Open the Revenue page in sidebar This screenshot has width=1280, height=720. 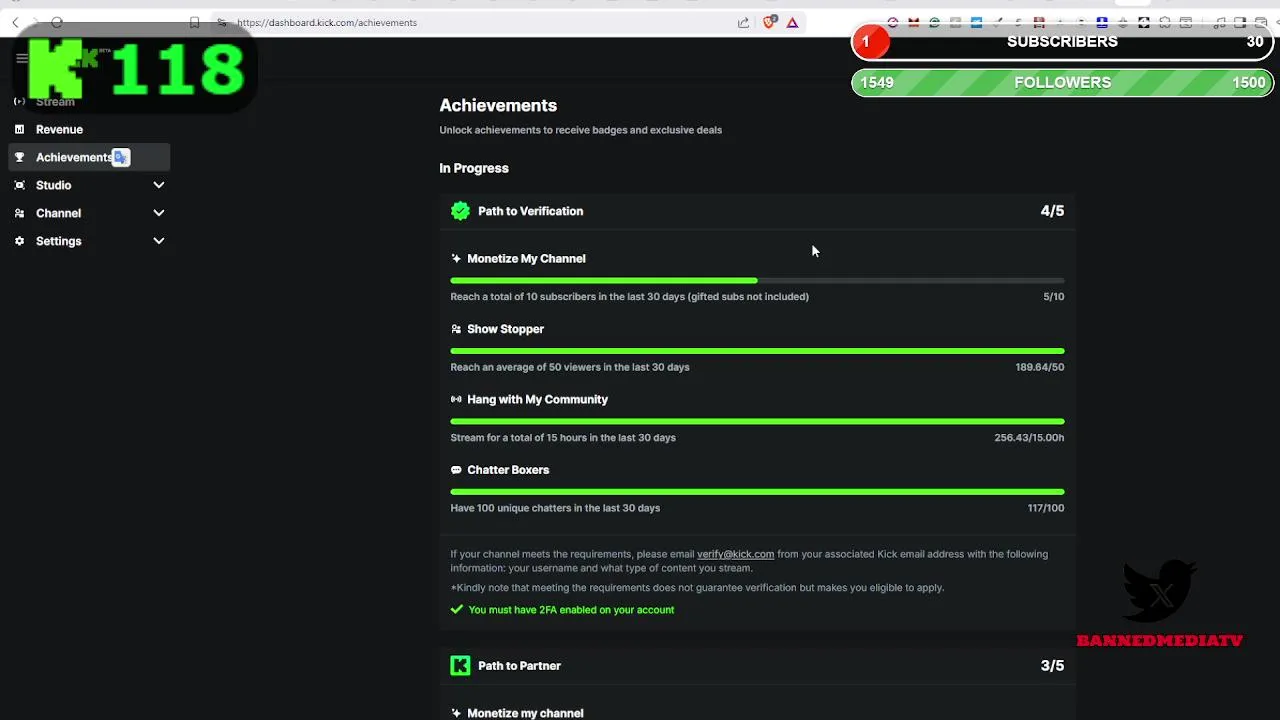point(59,129)
